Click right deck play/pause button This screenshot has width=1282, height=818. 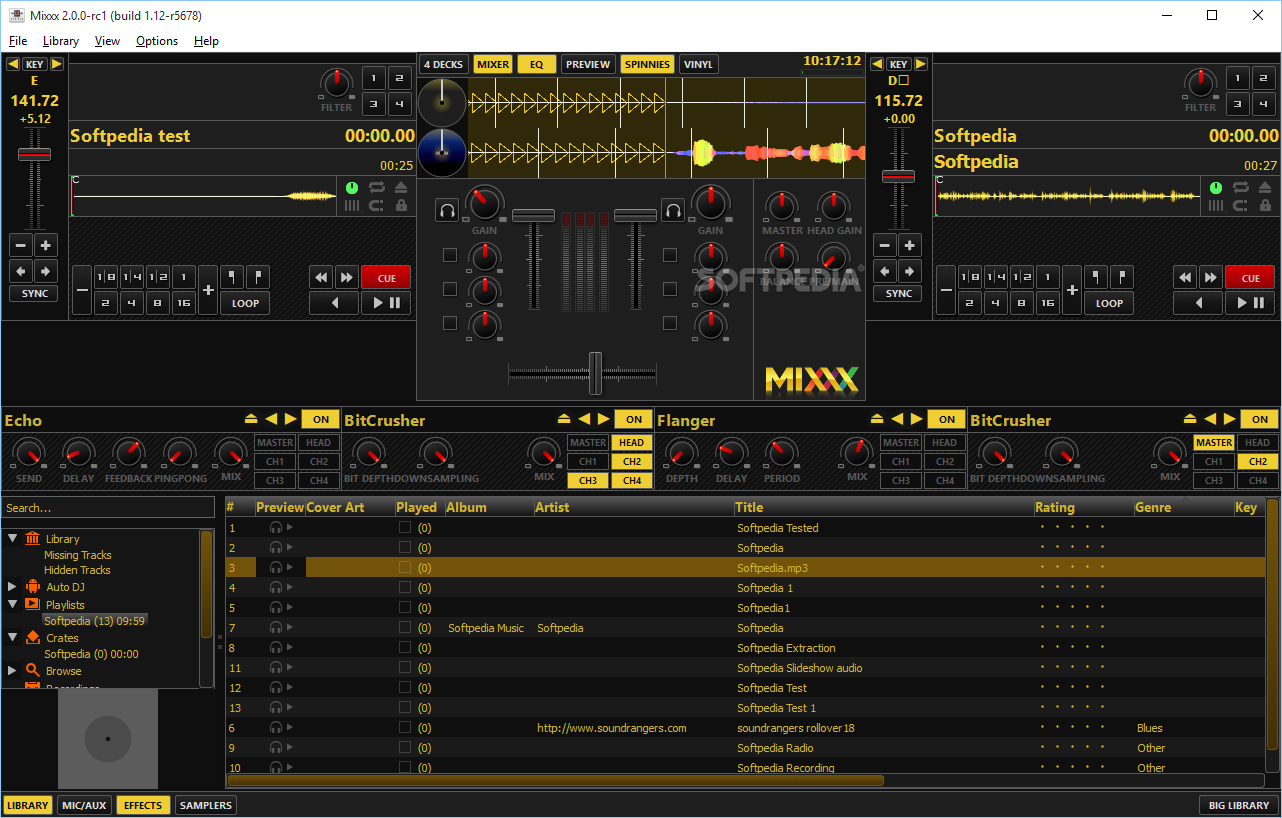pos(1250,303)
